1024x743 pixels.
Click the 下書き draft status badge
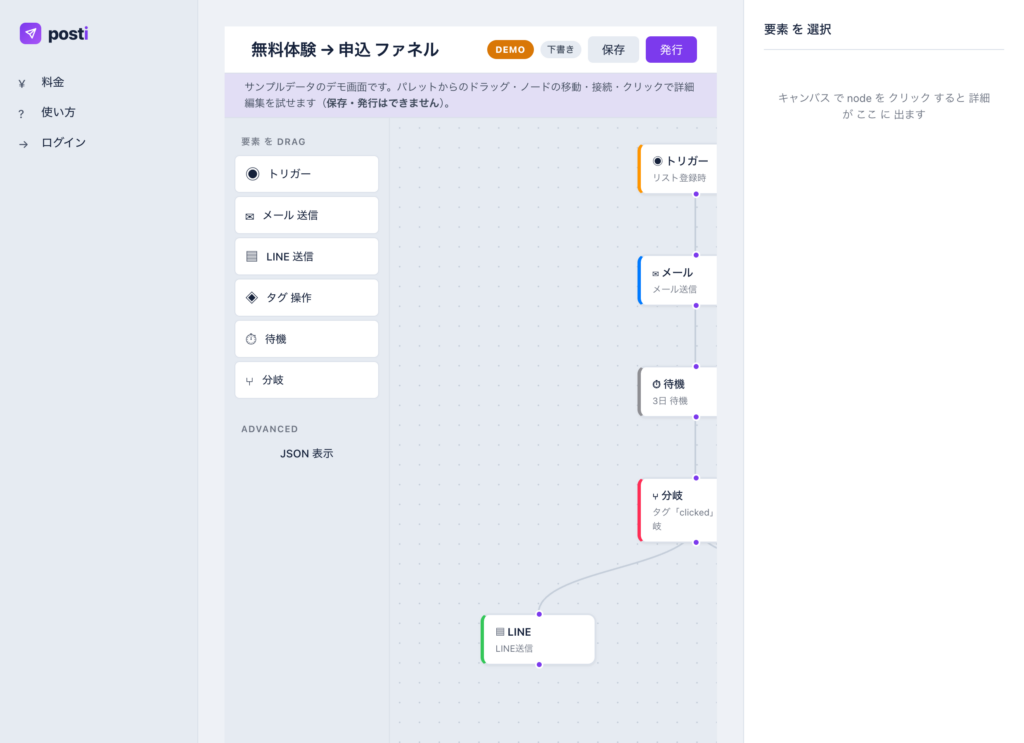click(x=560, y=50)
